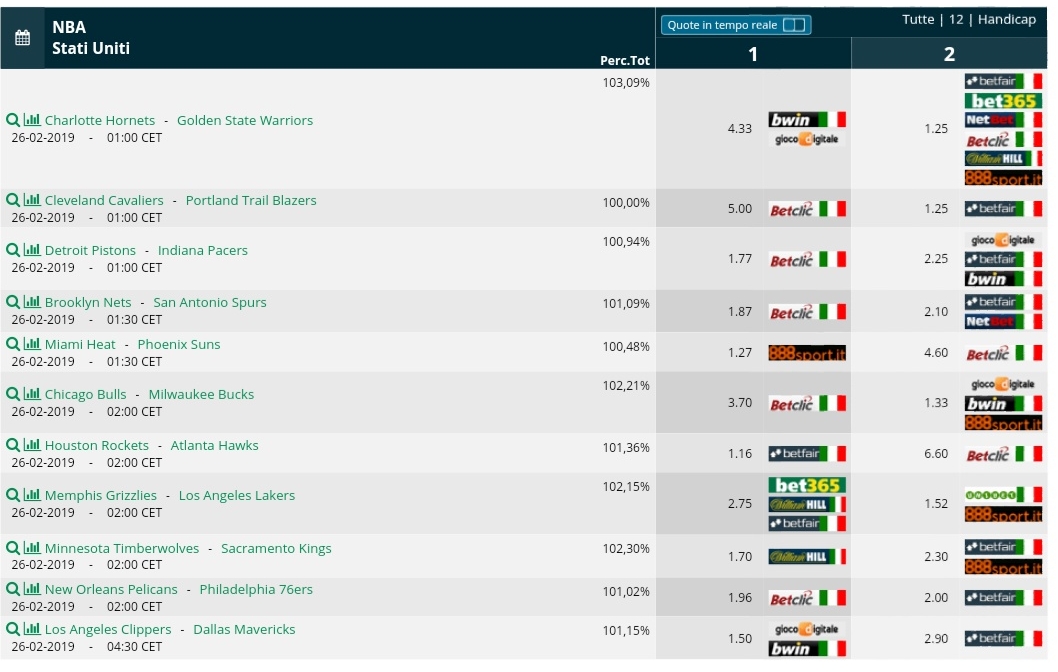1058x672 pixels.
Task: Open the Portland Trail Blazers link
Action: coord(251,200)
